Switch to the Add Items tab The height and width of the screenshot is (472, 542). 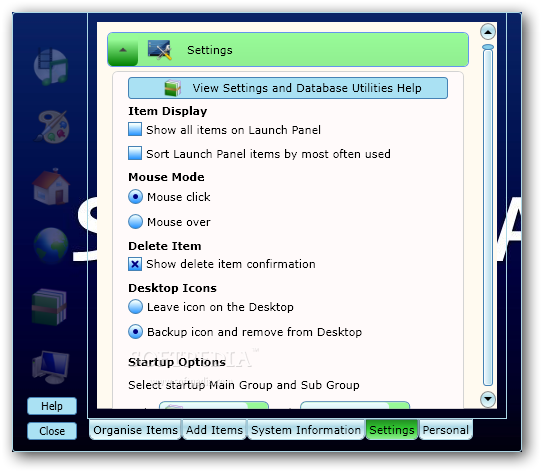click(x=214, y=430)
